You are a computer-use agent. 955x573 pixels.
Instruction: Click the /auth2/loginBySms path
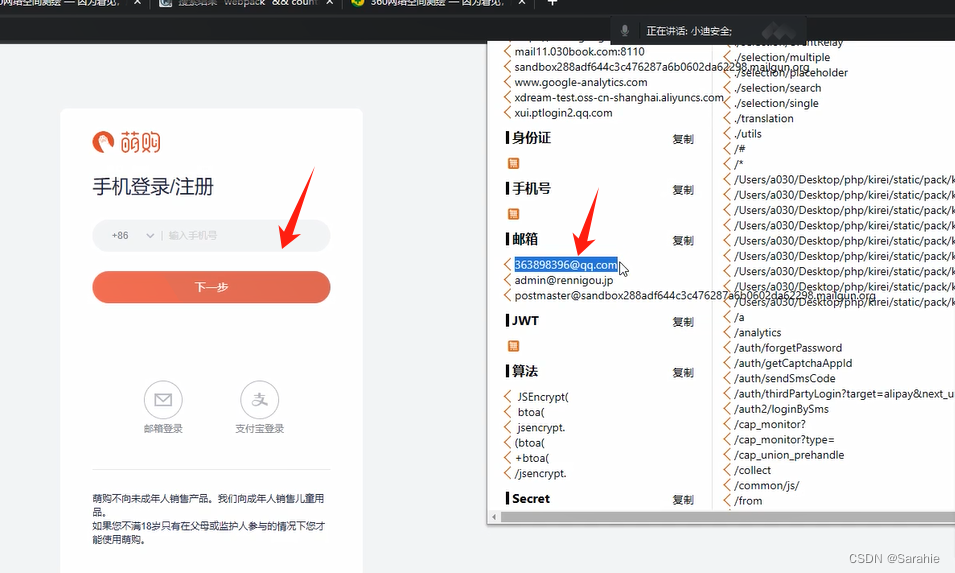coord(781,409)
